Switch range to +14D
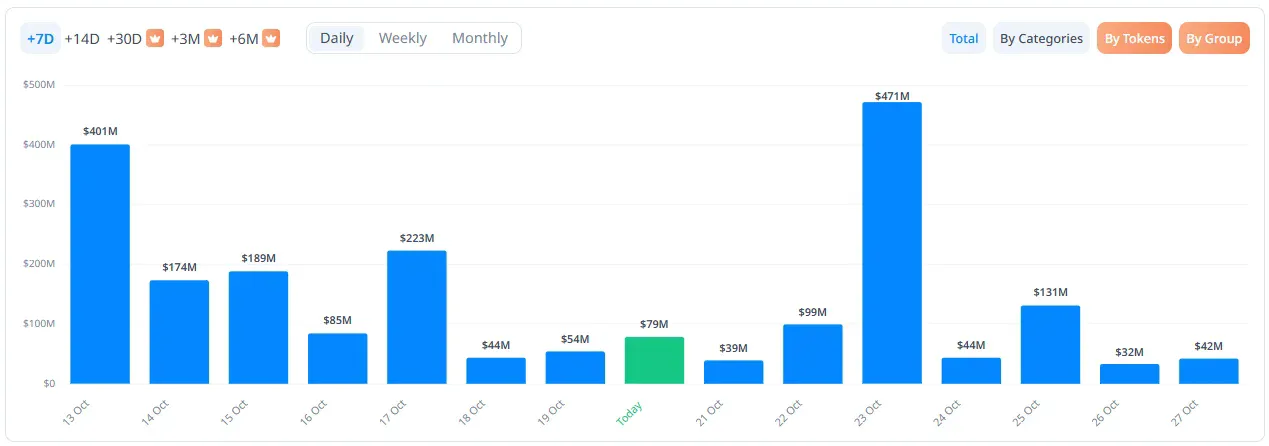Image resolution: width=1269 pixels, height=446 pixels. [x=82, y=38]
